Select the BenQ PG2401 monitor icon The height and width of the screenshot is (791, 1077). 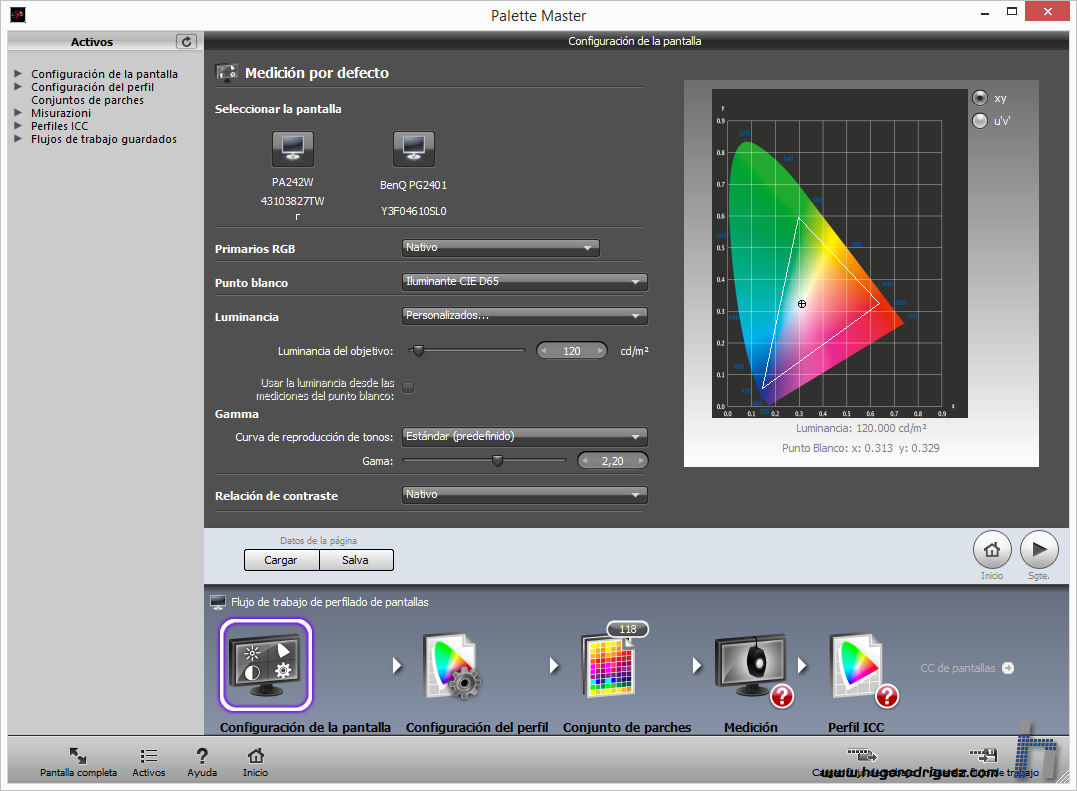click(x=413, y=148)
